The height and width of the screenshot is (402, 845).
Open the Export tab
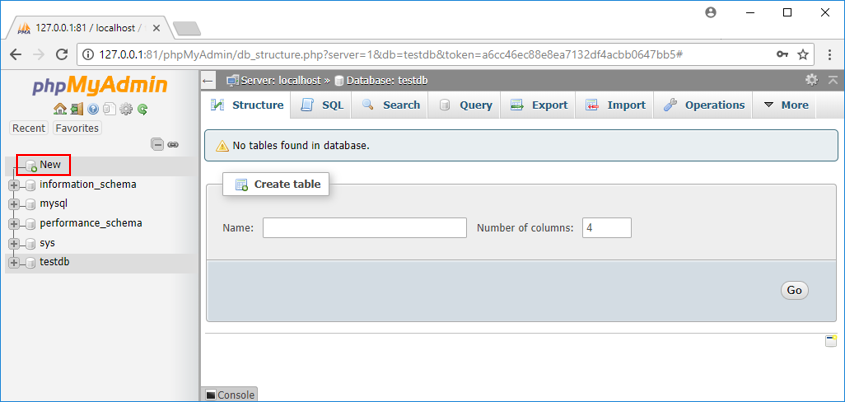tap(539, 105)
